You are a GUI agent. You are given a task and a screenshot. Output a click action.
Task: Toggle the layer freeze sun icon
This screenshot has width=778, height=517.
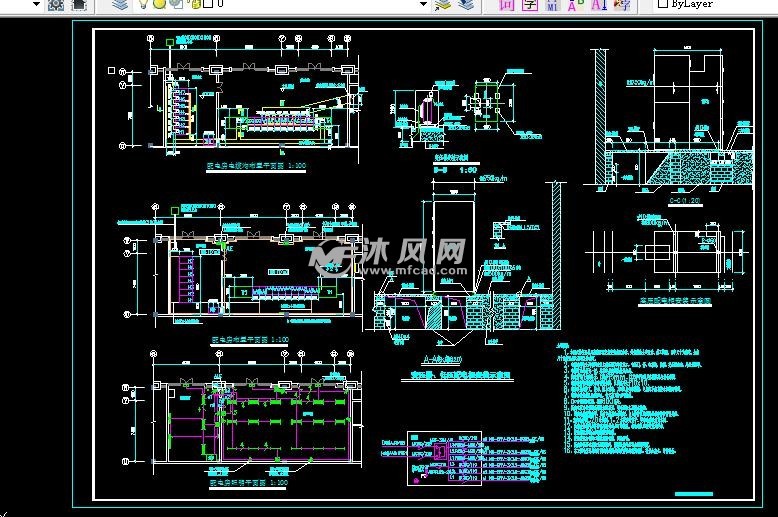pyautogui.click(x=159, y=4)
